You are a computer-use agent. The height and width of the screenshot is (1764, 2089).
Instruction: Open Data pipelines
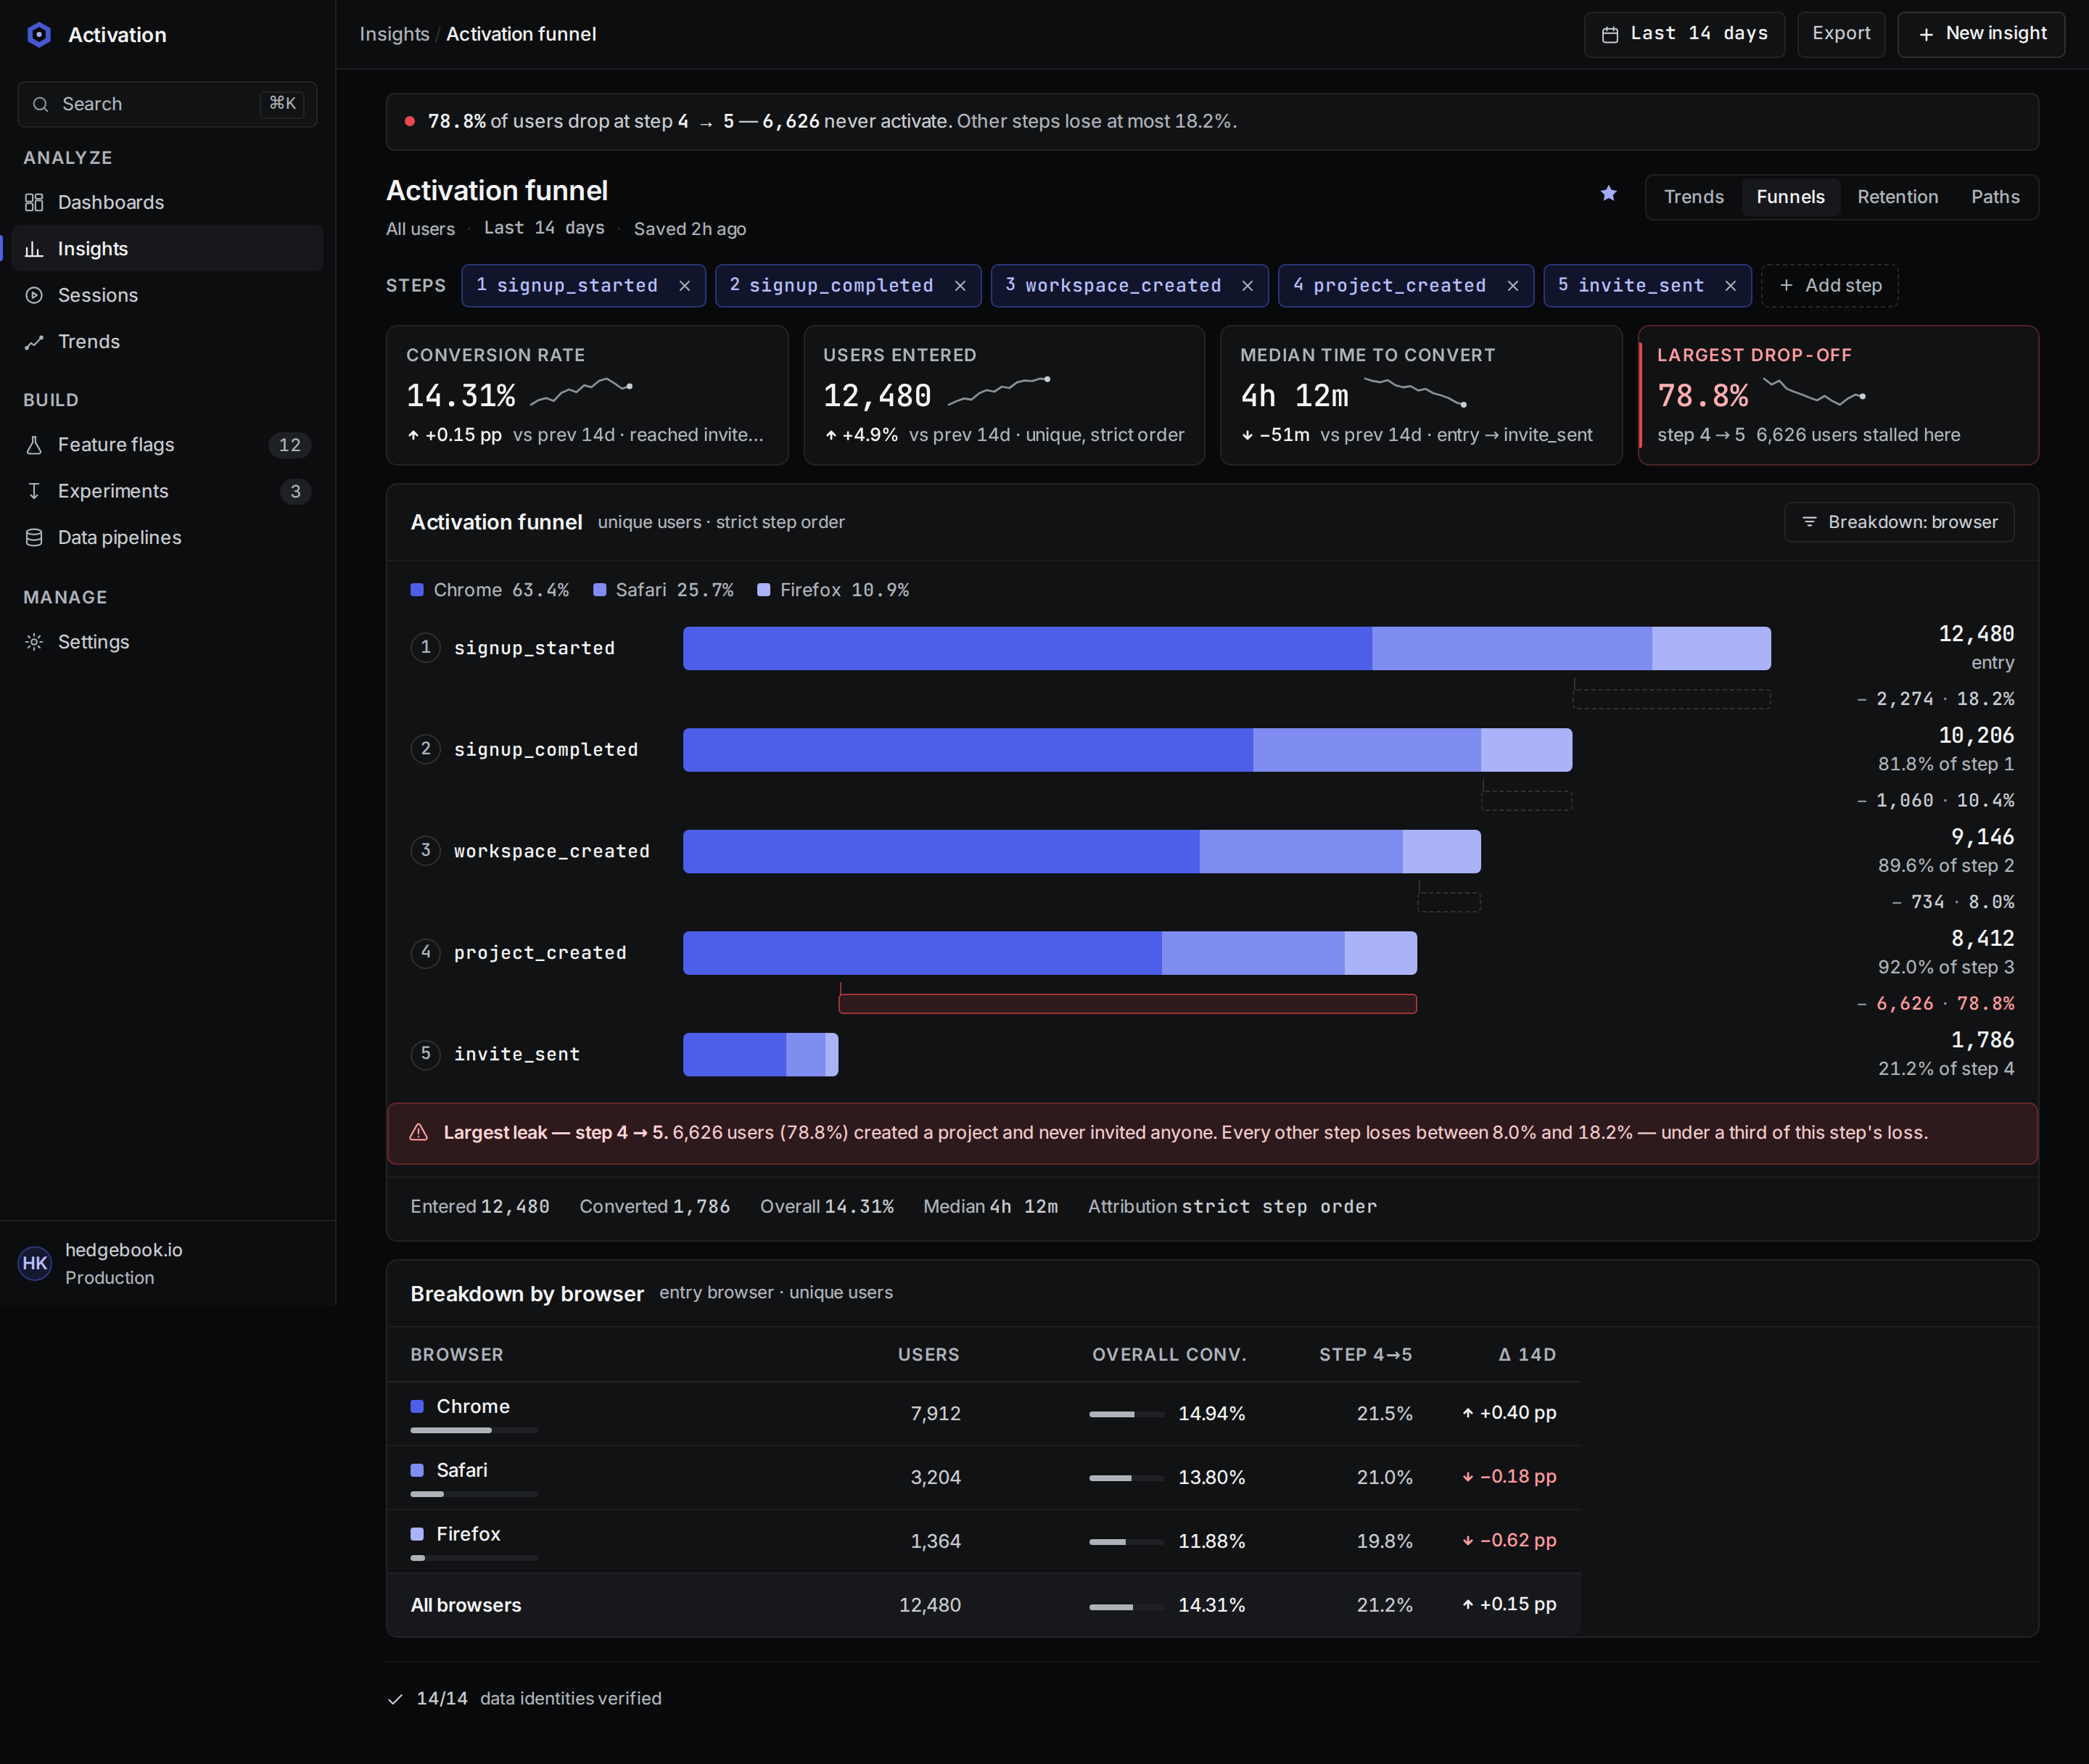167,537
